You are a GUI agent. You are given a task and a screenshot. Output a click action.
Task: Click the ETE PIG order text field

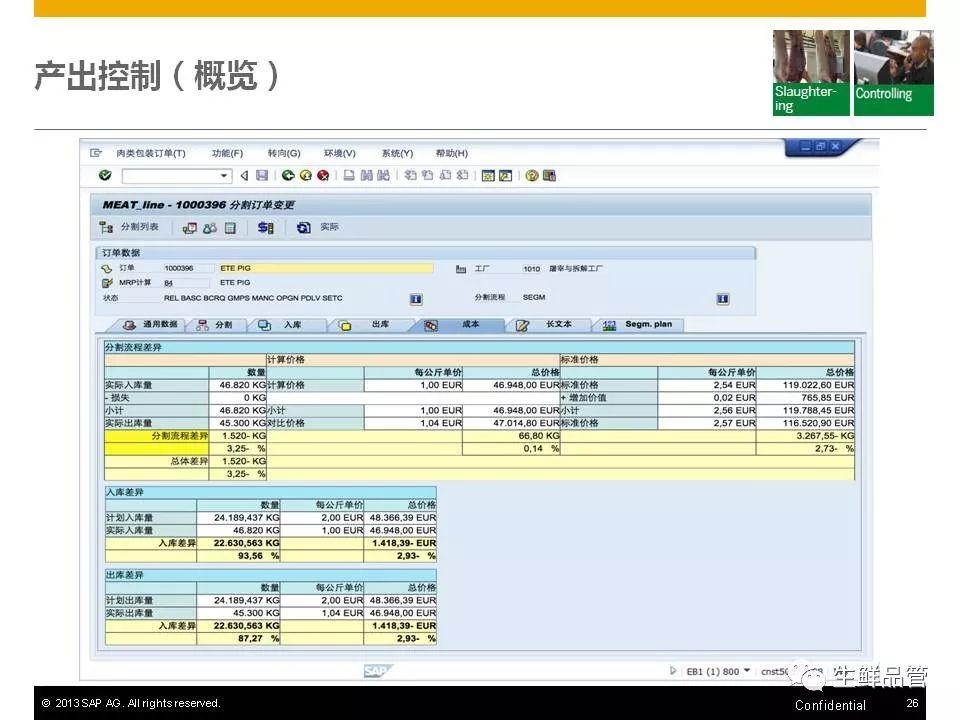325,268
